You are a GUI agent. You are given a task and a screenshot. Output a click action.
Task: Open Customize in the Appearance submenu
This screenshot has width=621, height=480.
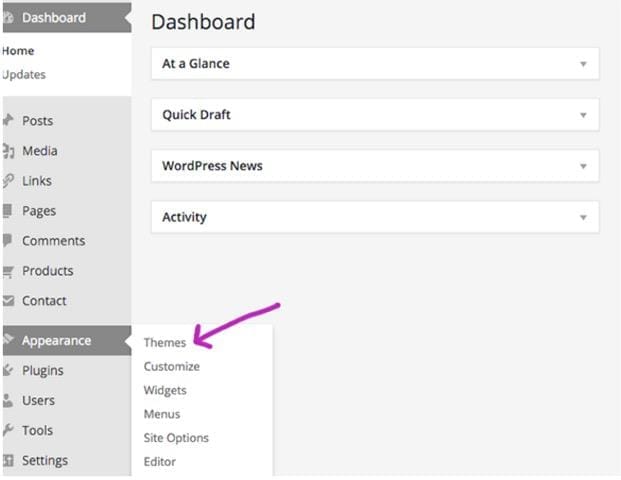coord(171,366)
